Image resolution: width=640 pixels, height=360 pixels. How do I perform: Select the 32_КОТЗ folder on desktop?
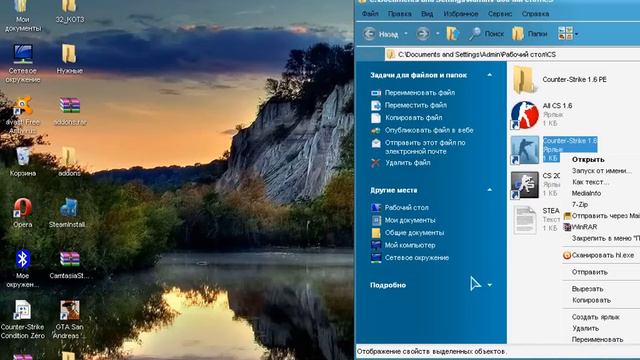point(69,12)
